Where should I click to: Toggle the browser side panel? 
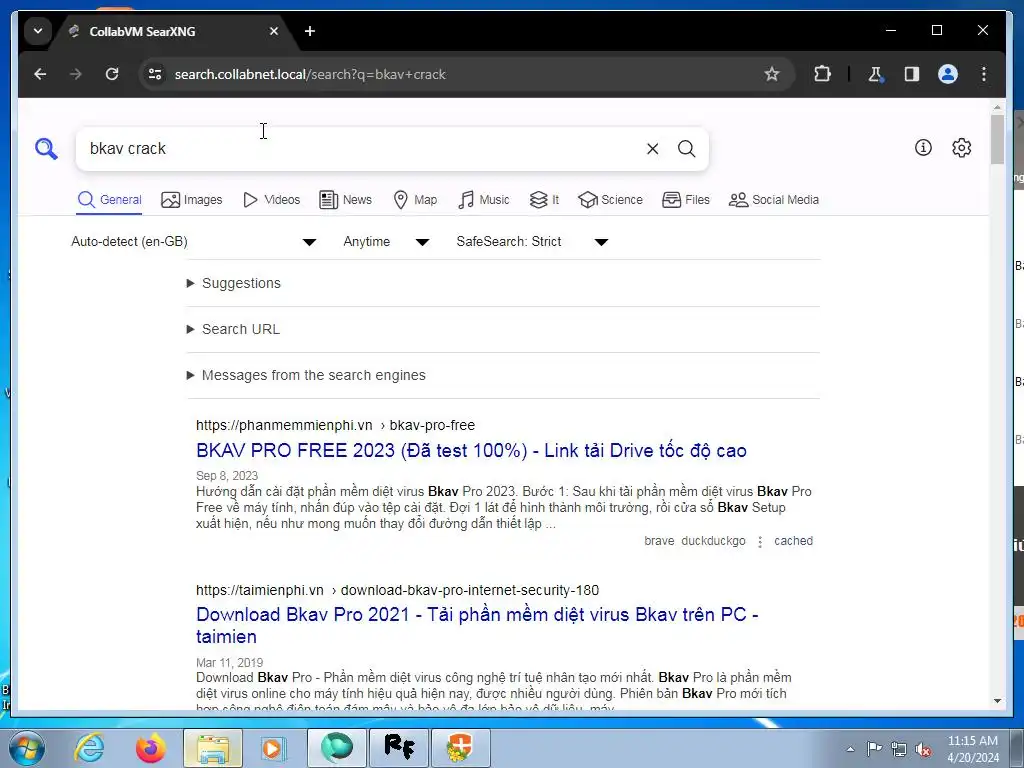tap(912, 74)
